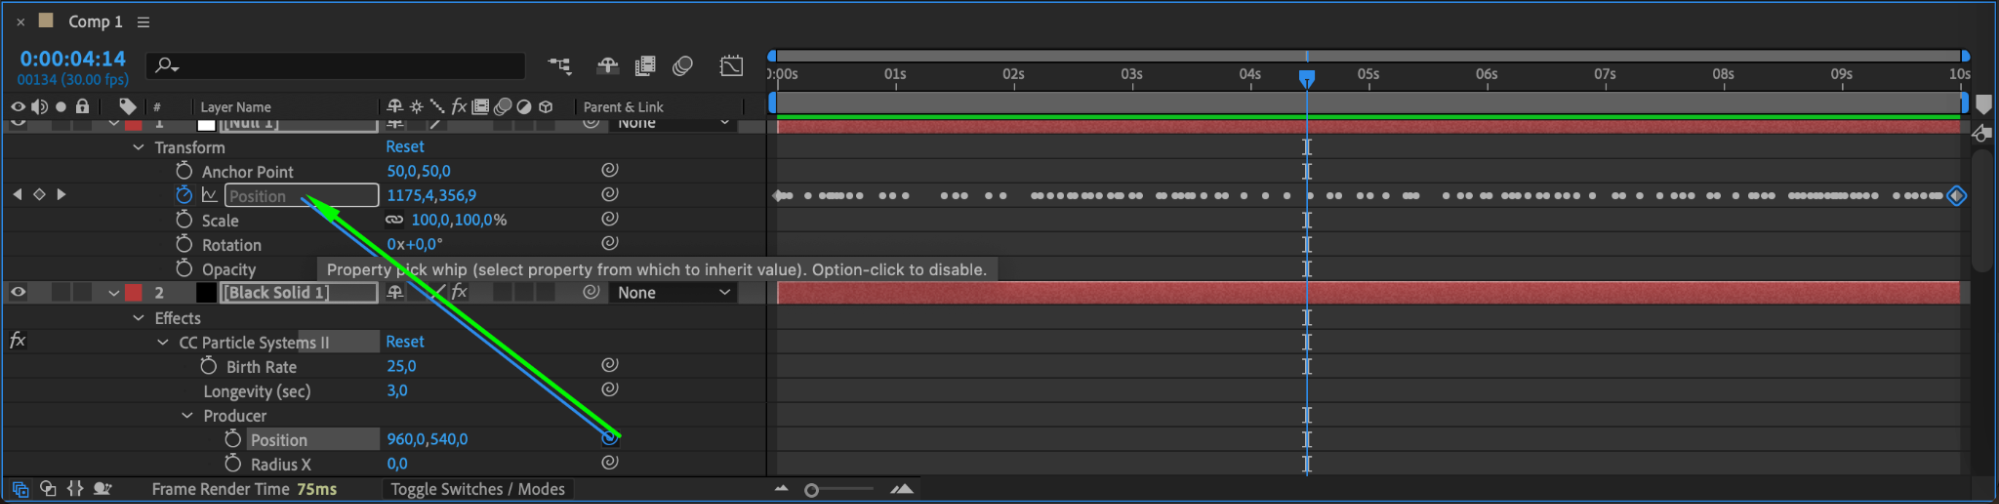Toggle the CC Particle Systems II effect switch

[x=17, y=341]
